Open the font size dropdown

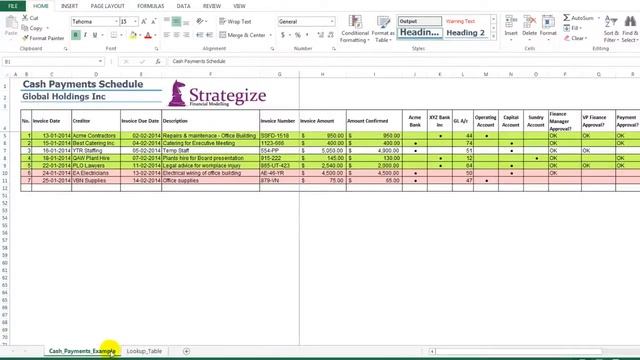(136, 21)
